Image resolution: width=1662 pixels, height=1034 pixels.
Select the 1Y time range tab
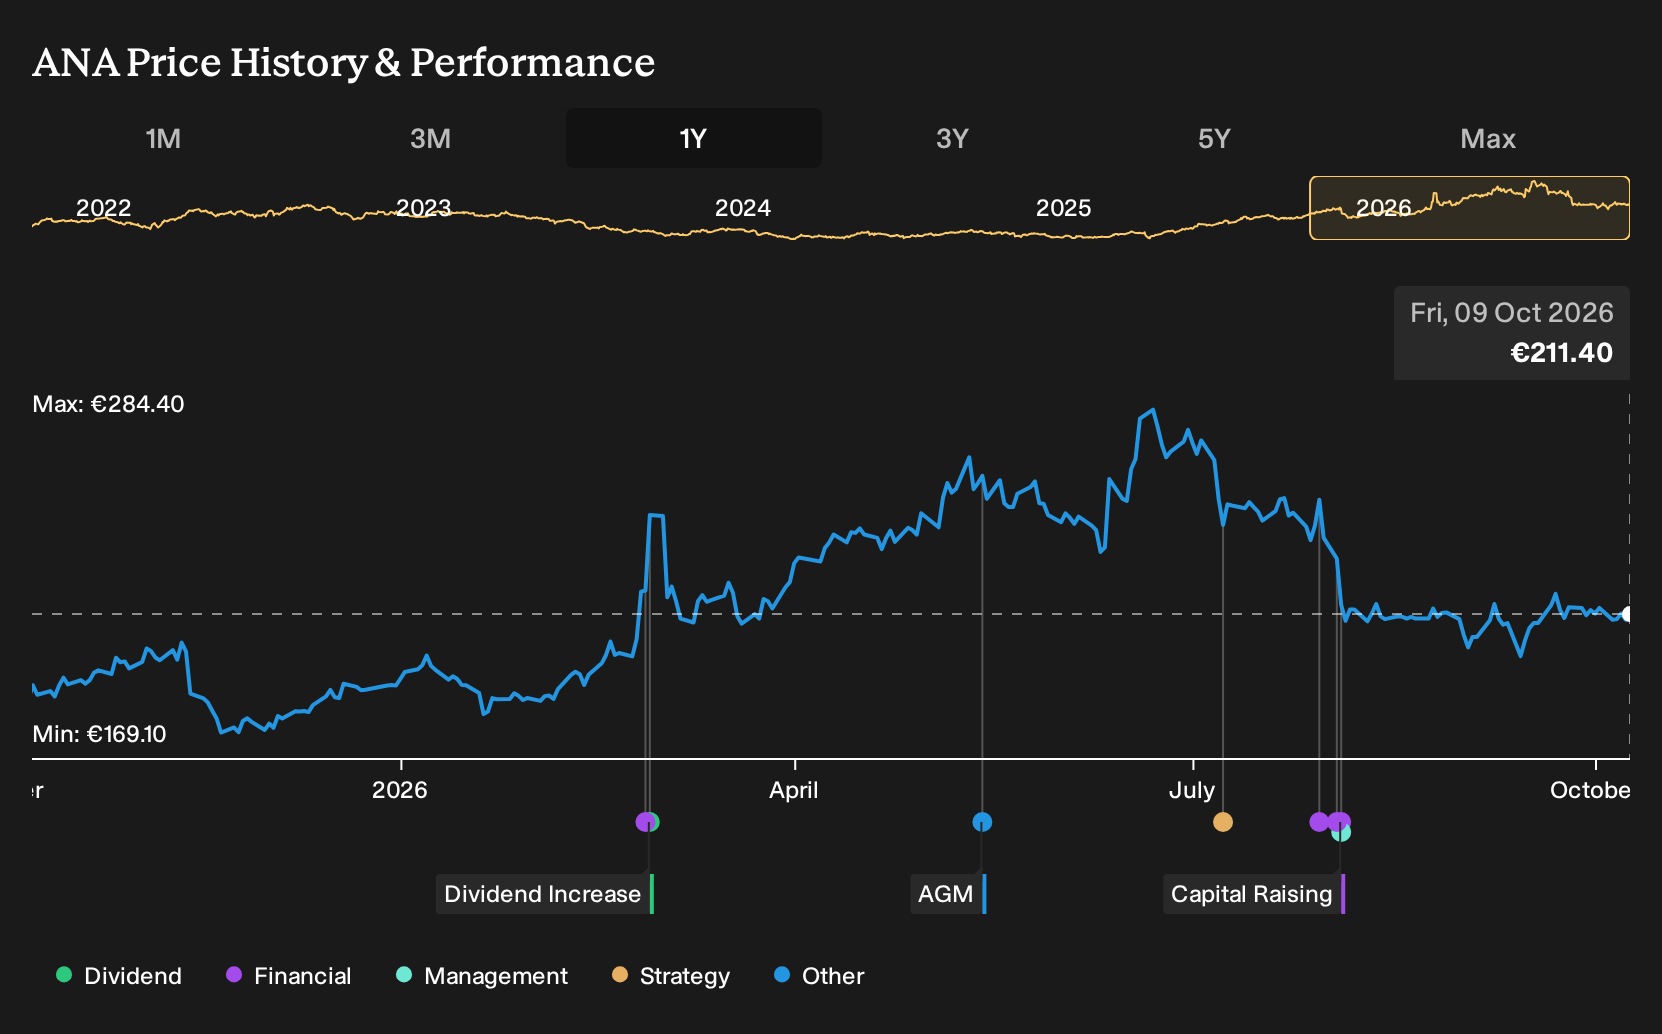pyautogui.click(x=693, y=138)
